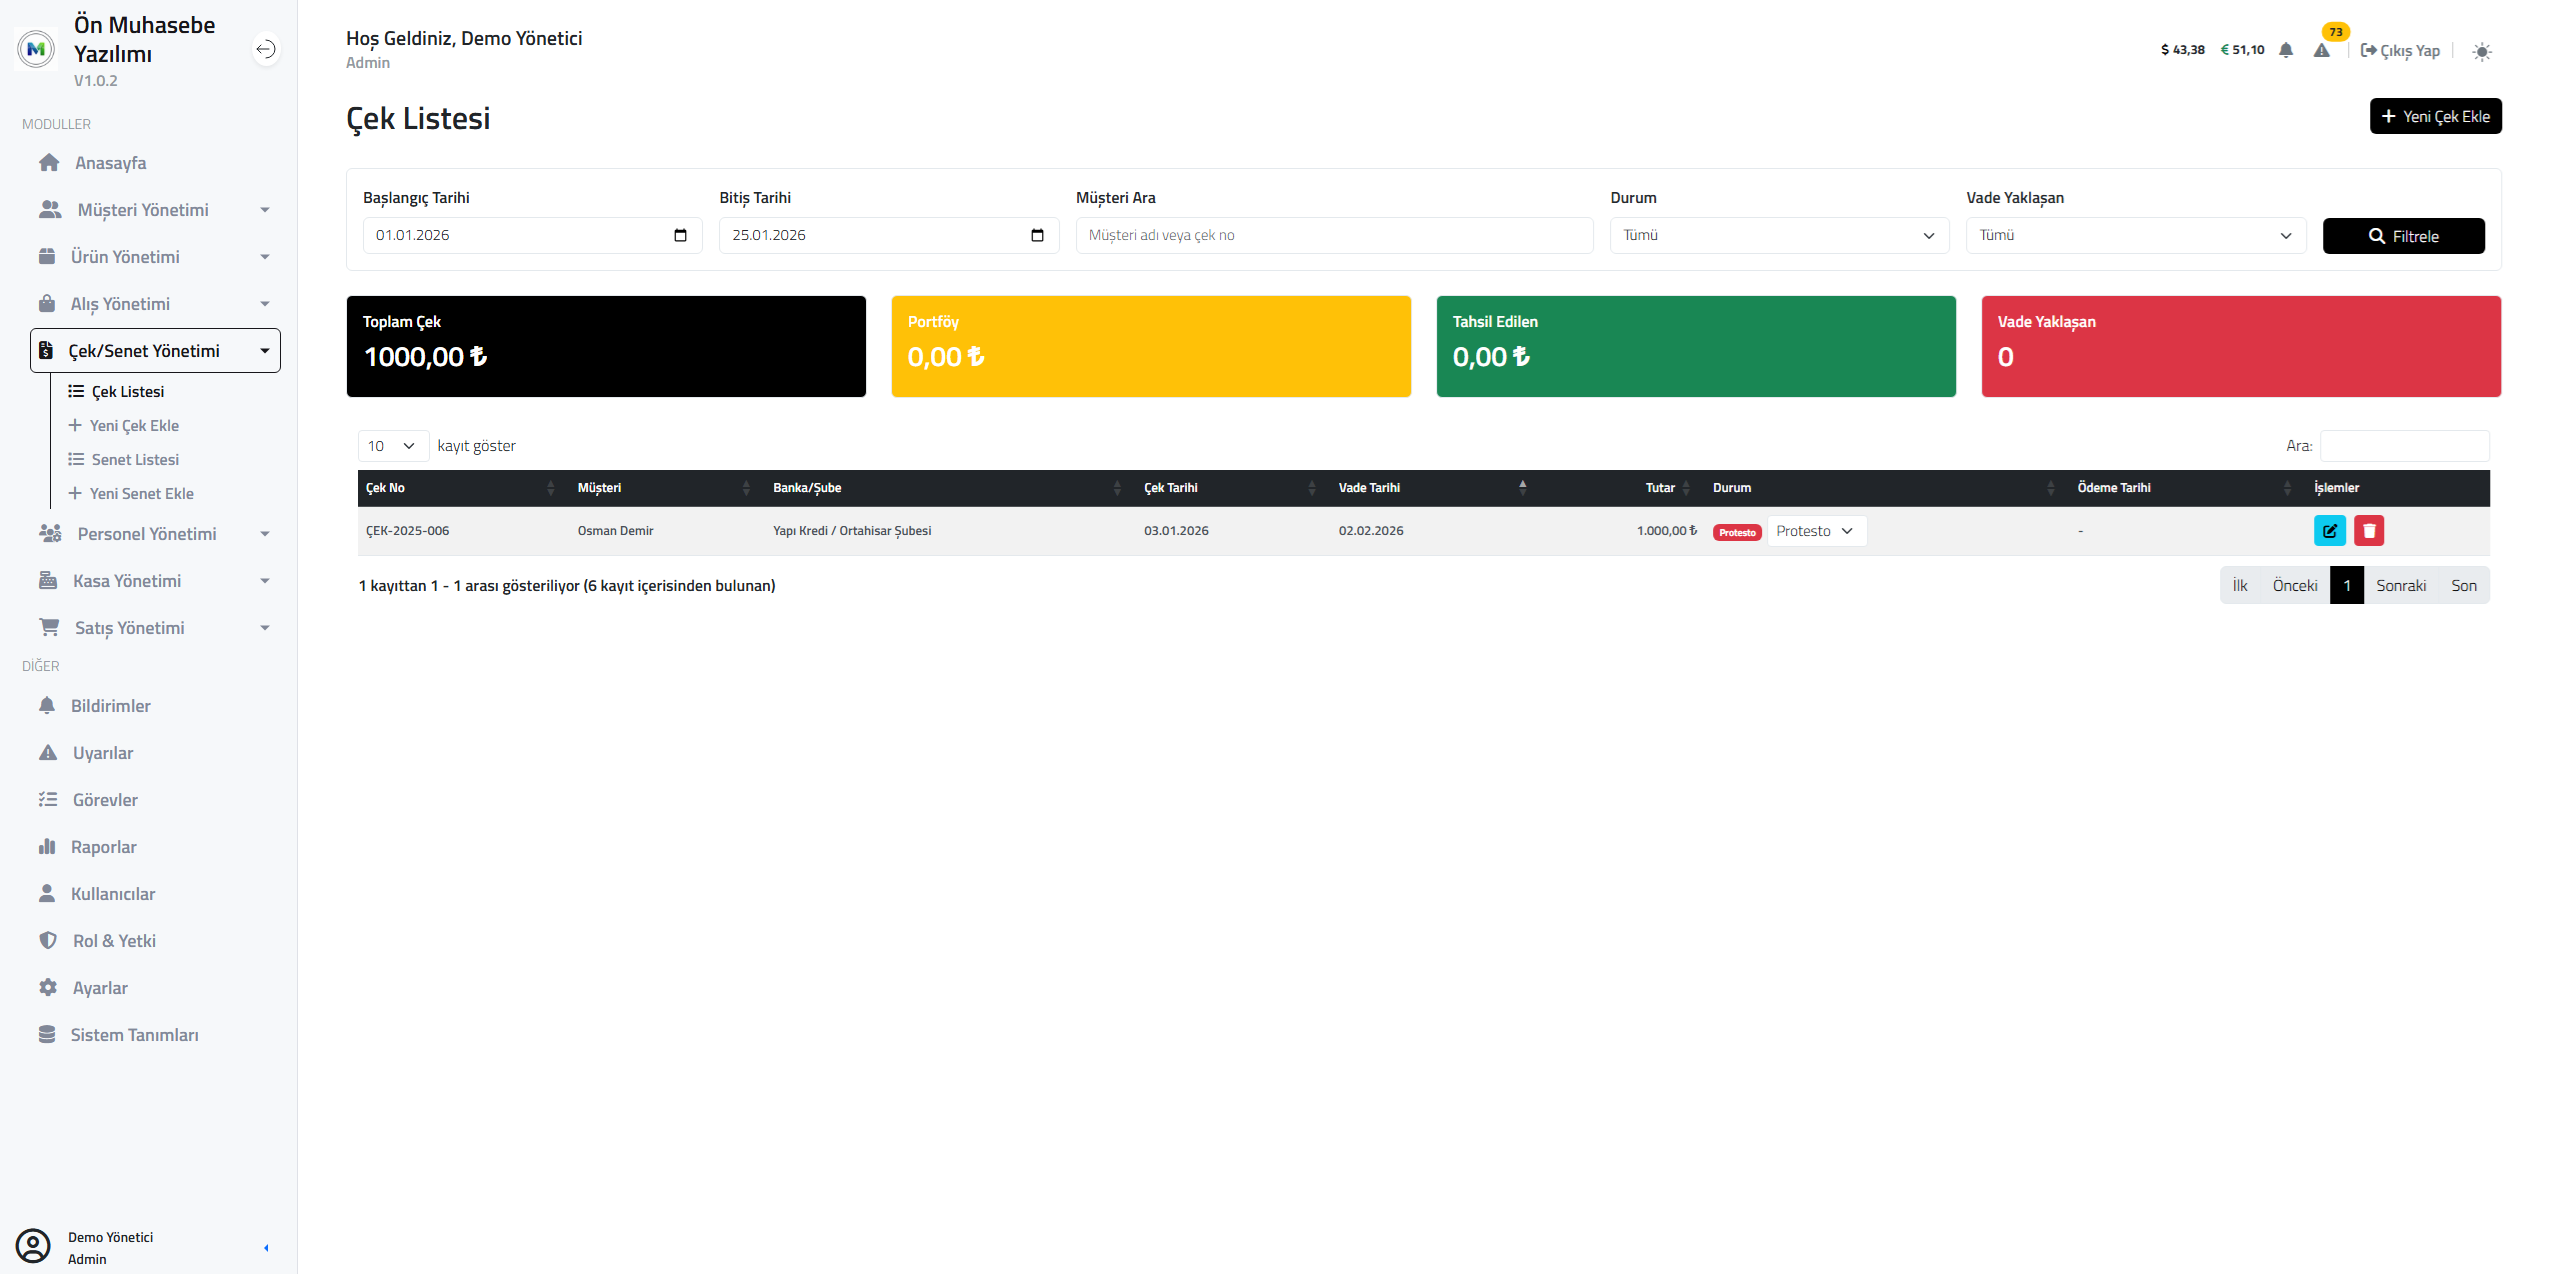Click the red delete trash icon
This screenshot has height=1274, width=2557.
point(2368,531)
